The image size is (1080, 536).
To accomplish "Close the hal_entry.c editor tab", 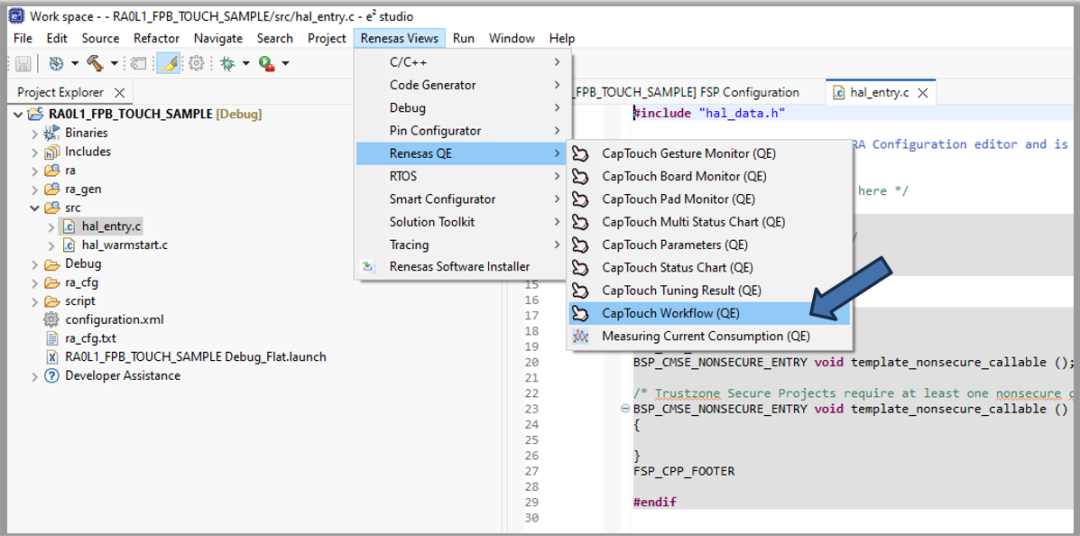I will (x=923, y=92).
